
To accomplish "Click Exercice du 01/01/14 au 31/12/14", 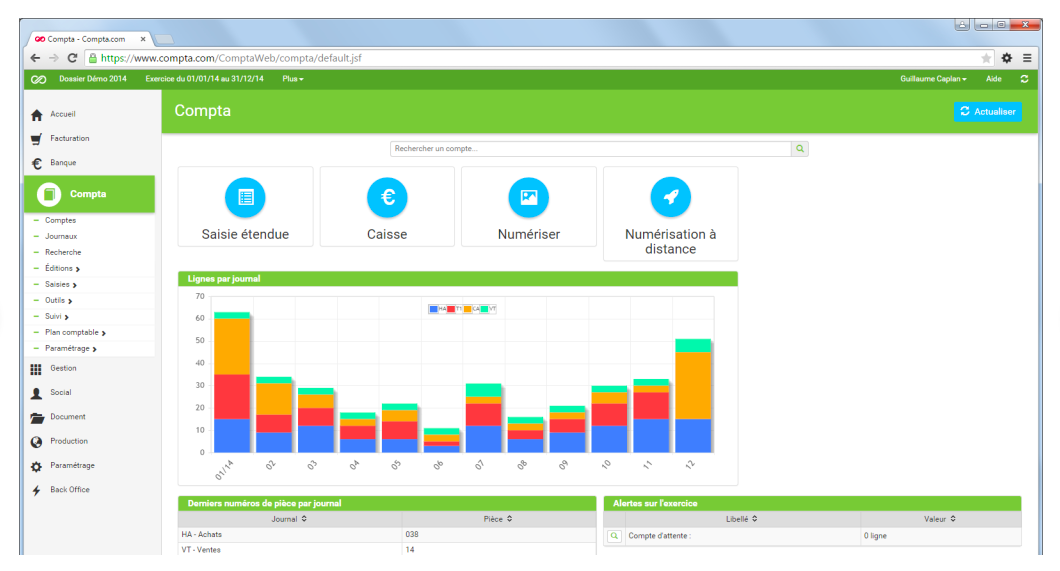I will click(204, 79).
